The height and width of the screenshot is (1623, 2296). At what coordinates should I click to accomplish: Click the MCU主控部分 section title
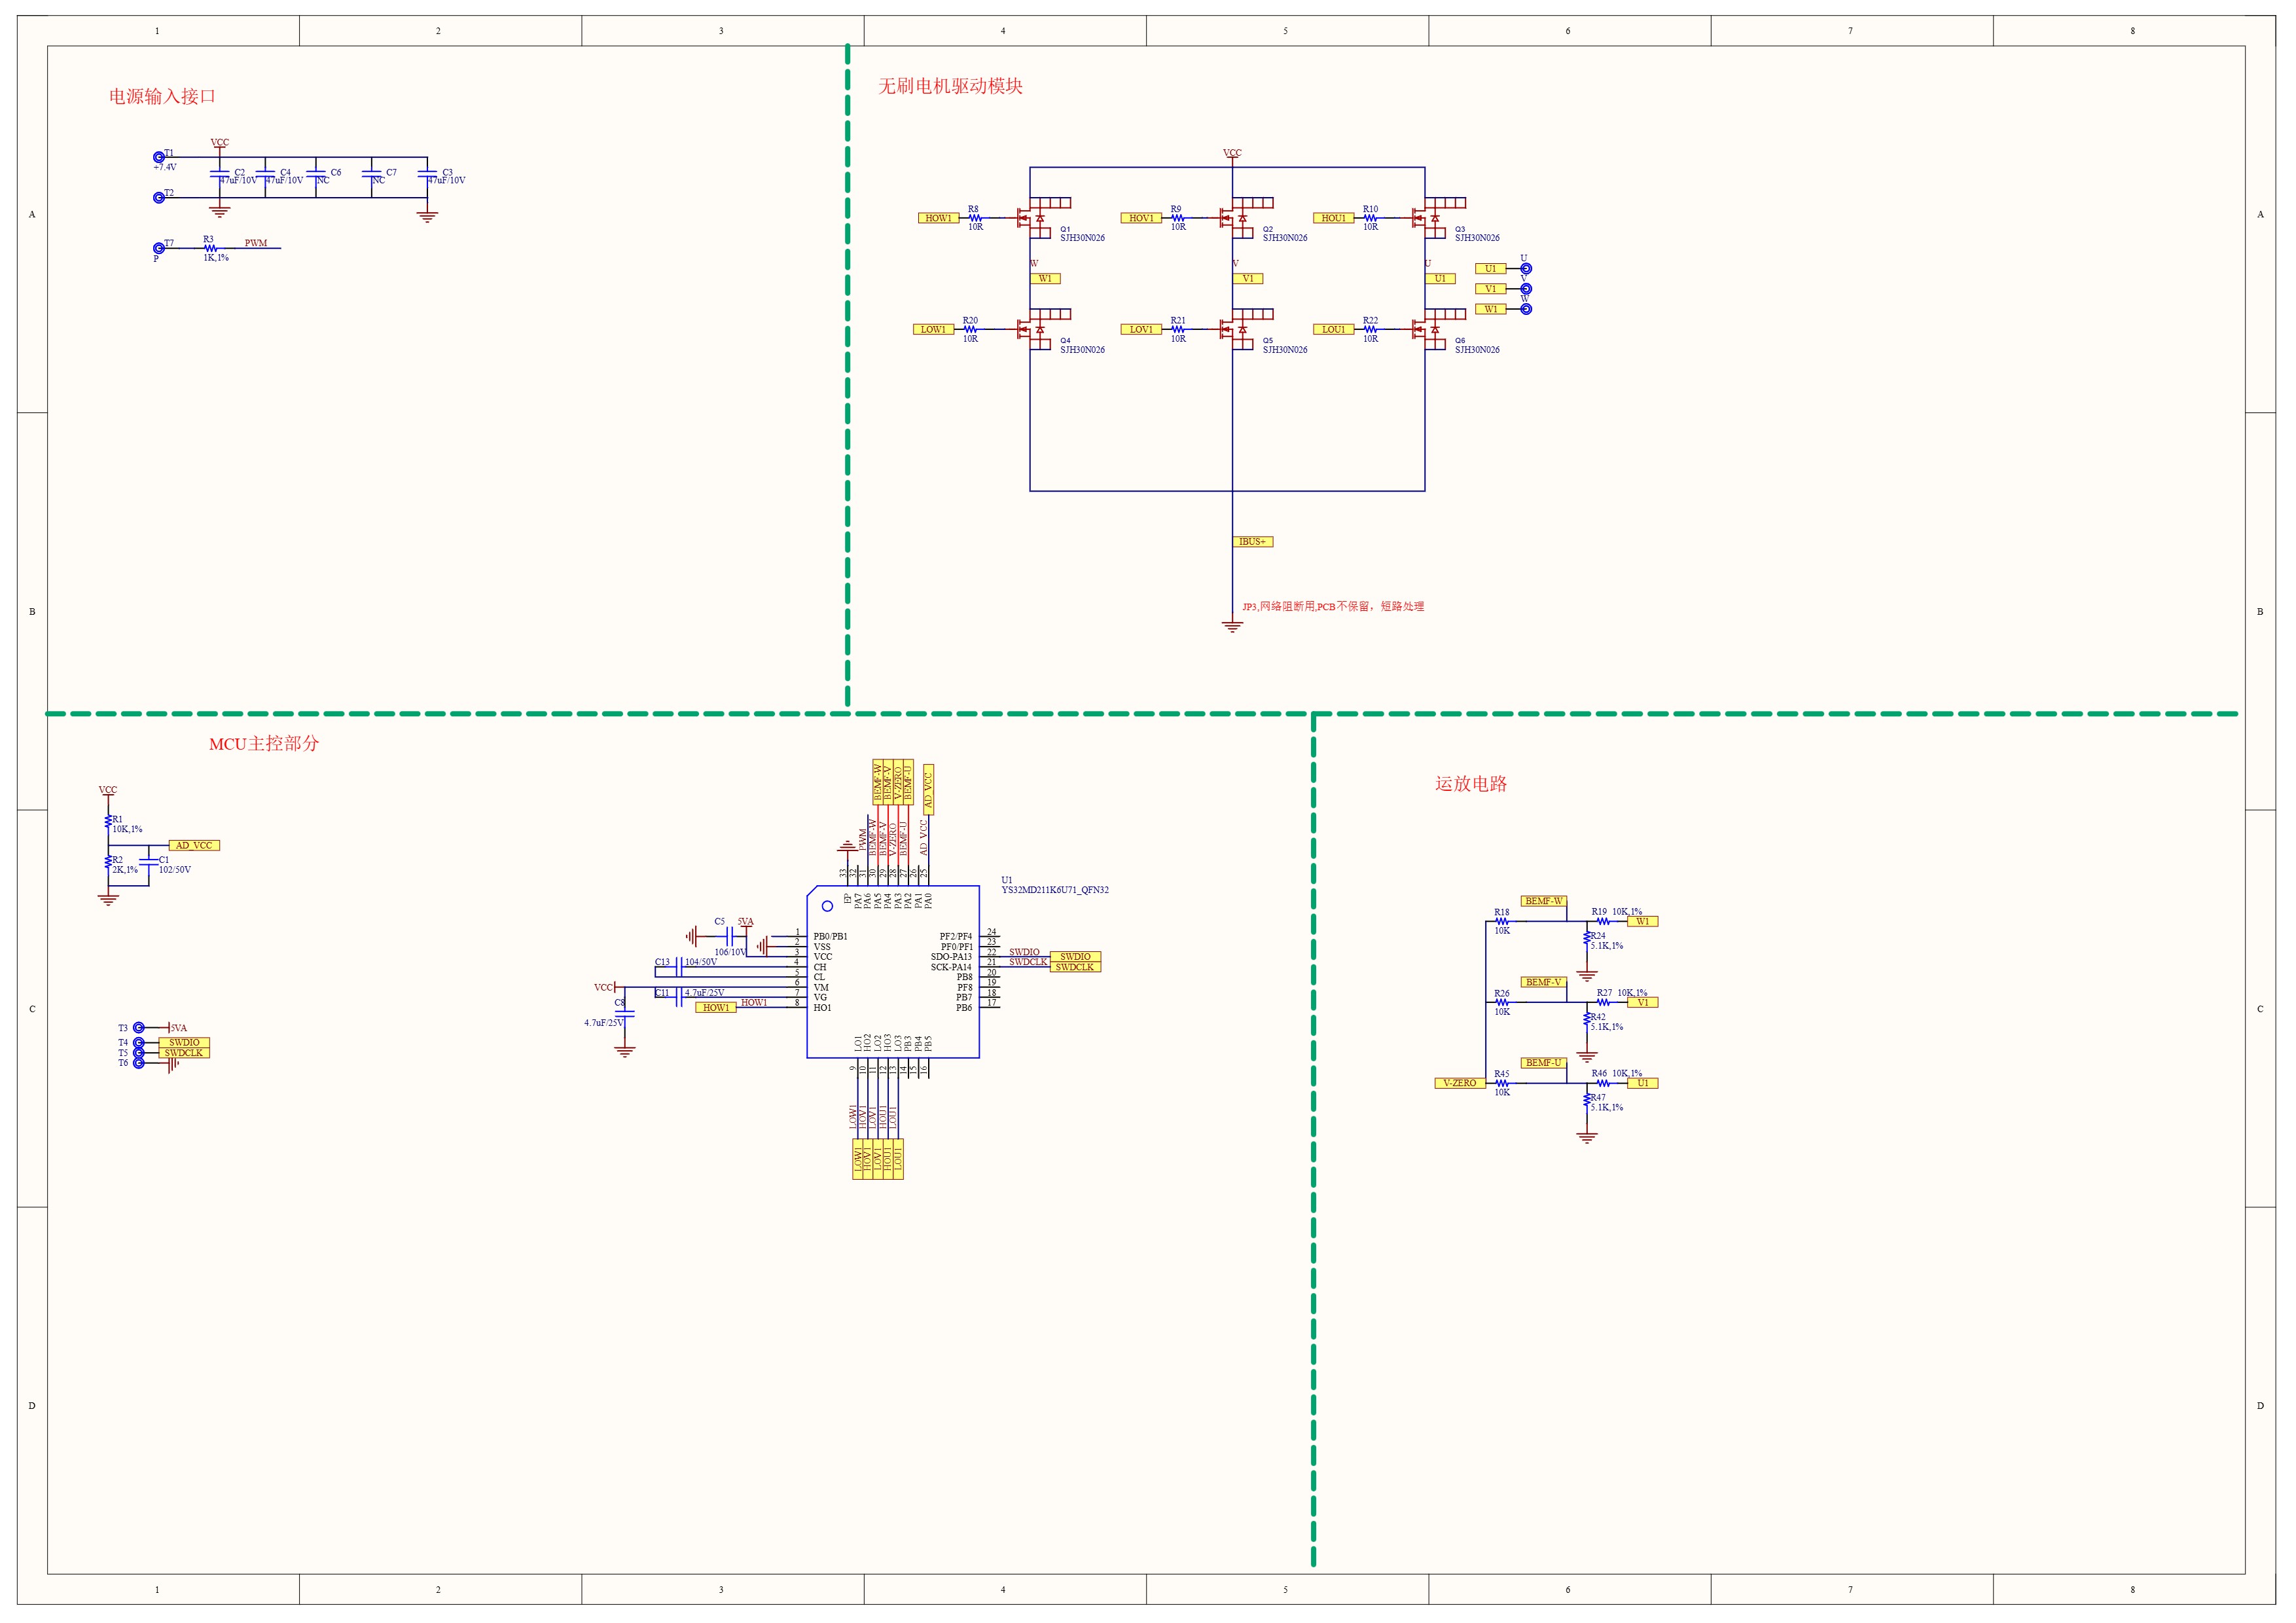point(264,744)
